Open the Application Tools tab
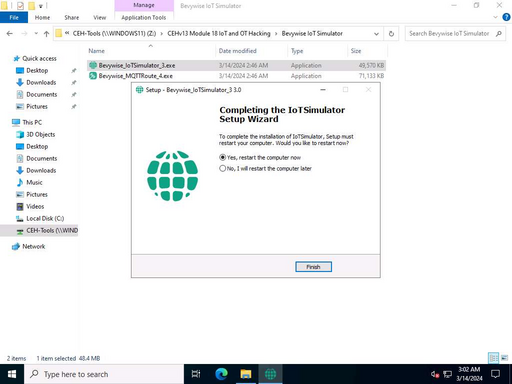Screen dimensions: 512x384 click(144, 17)
